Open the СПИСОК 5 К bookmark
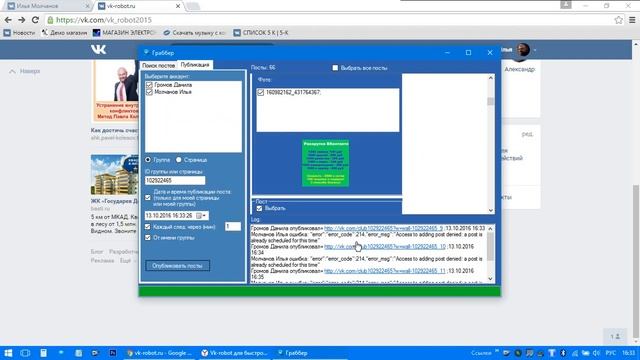 [261, 33]
